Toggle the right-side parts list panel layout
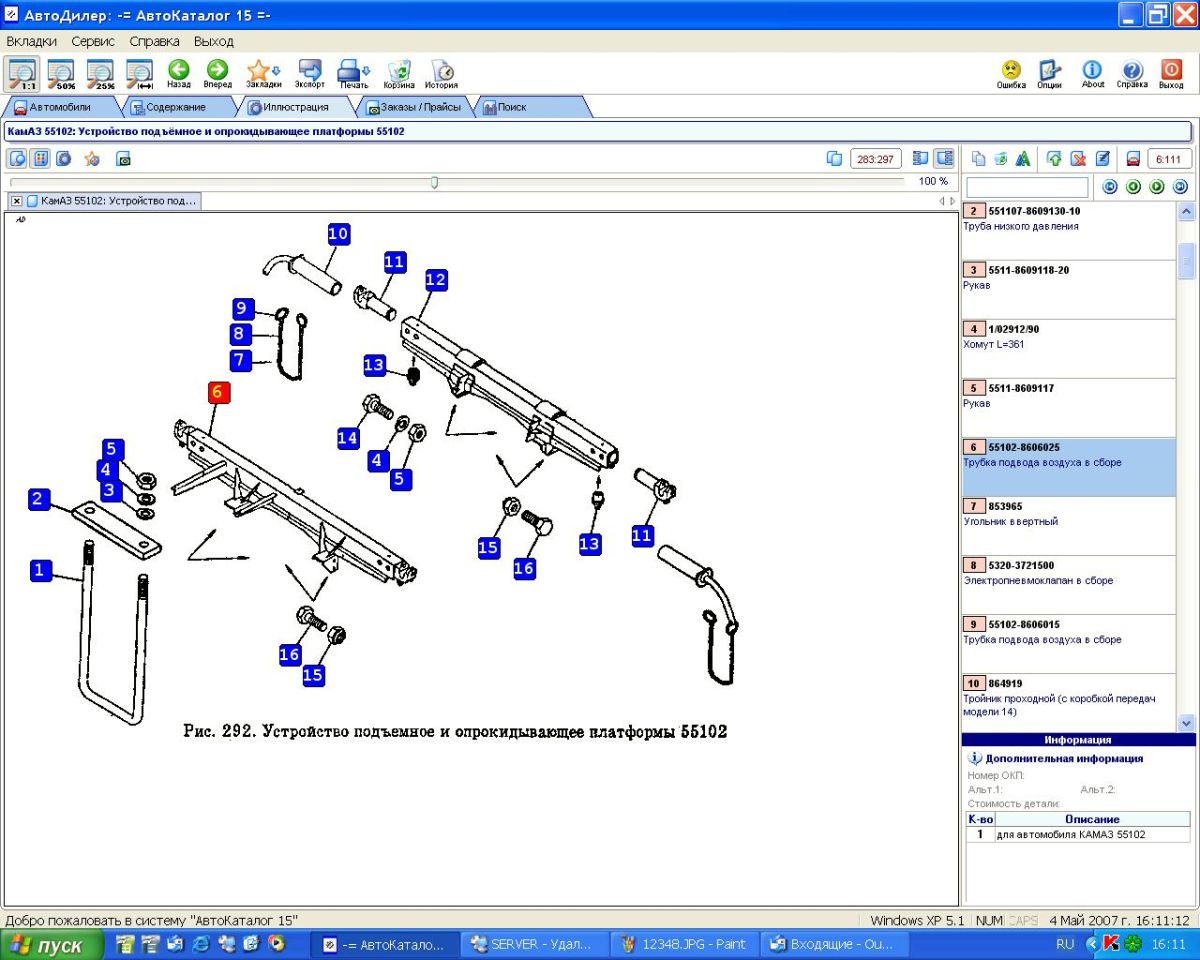Image resolution: width=1200 pixels, height=960 pixels. (944, 158)
